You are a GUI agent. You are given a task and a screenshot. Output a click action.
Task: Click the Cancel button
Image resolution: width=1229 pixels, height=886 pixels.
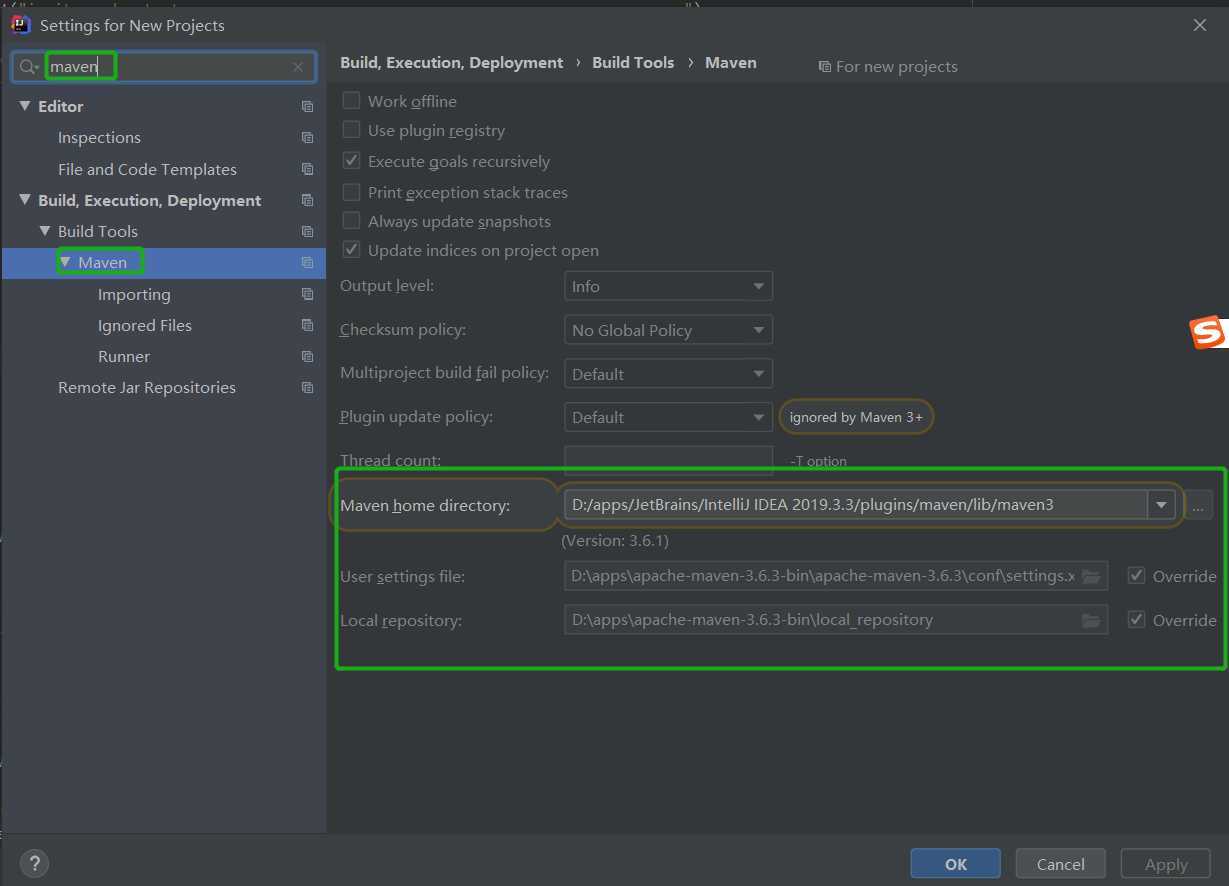tap(1061, 864)
